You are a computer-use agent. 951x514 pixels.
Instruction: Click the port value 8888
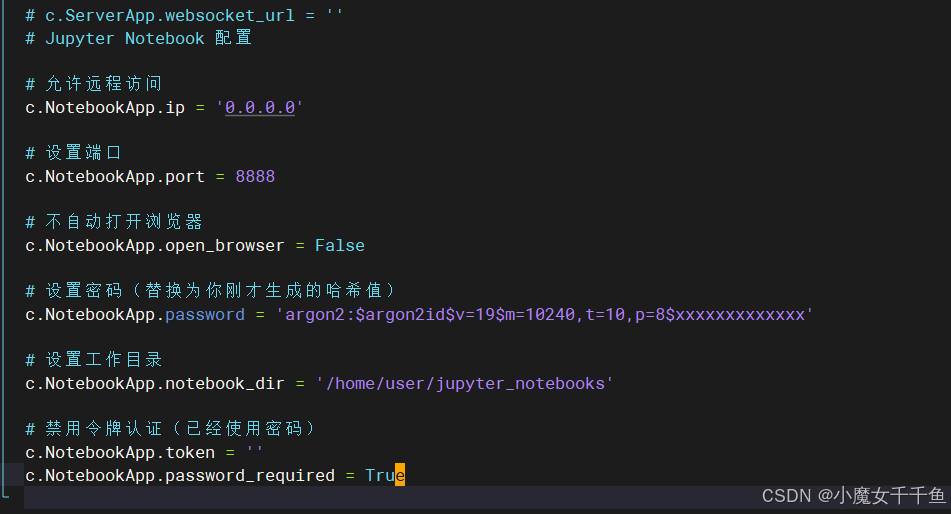pyautogui.click(x=255, y=177)
